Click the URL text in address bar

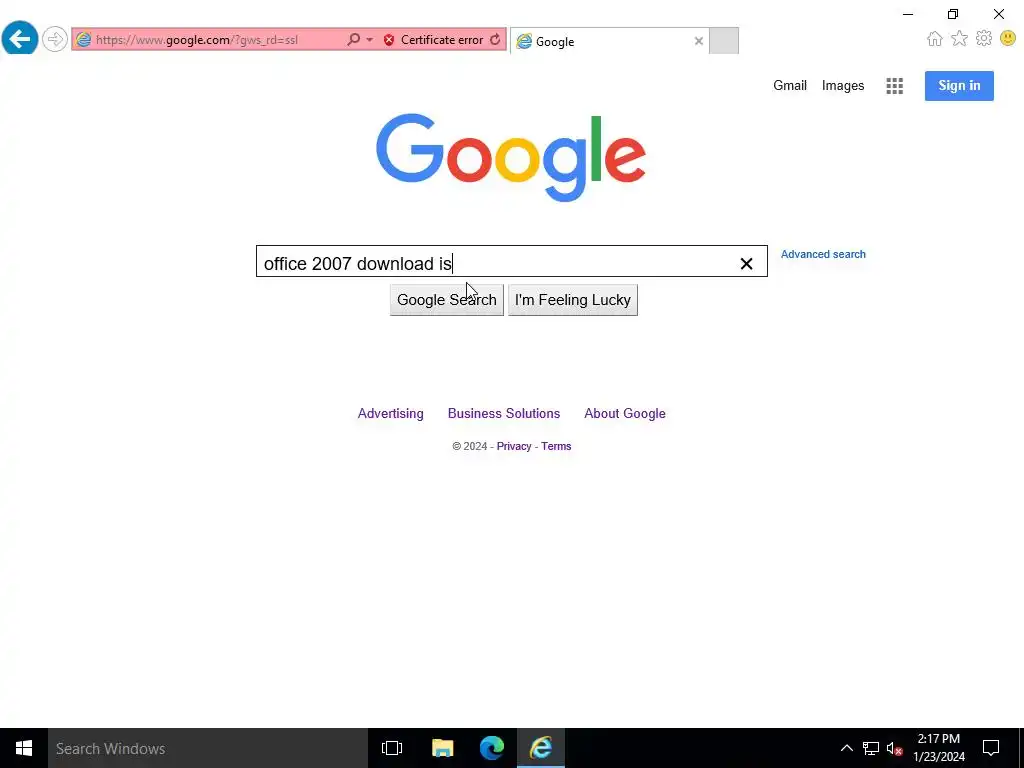coord(197,40)
